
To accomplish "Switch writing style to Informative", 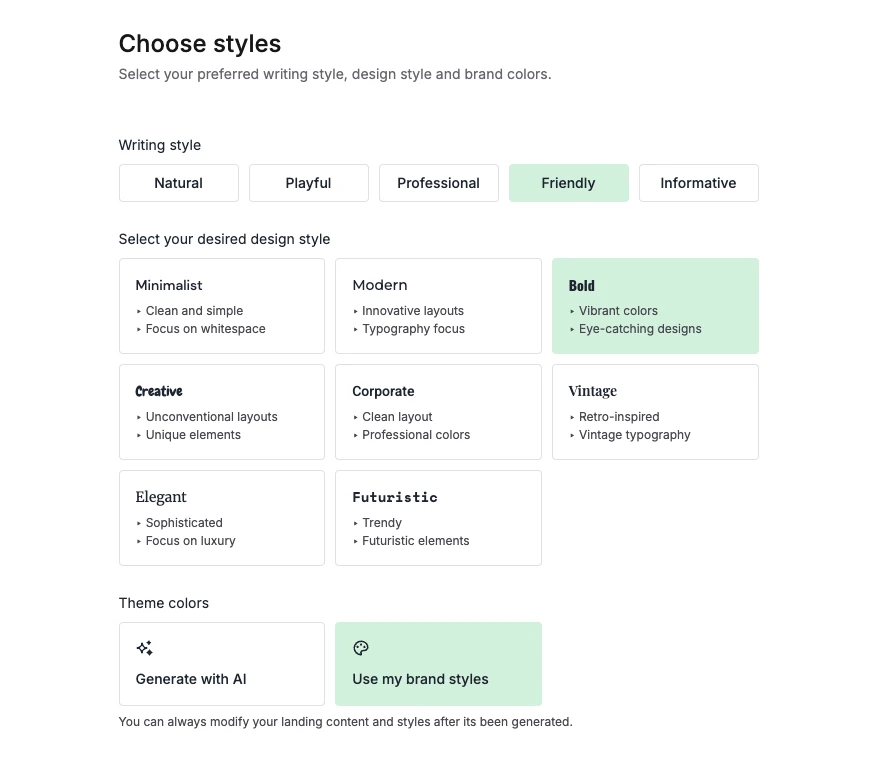I will click(x=698, y=183).
